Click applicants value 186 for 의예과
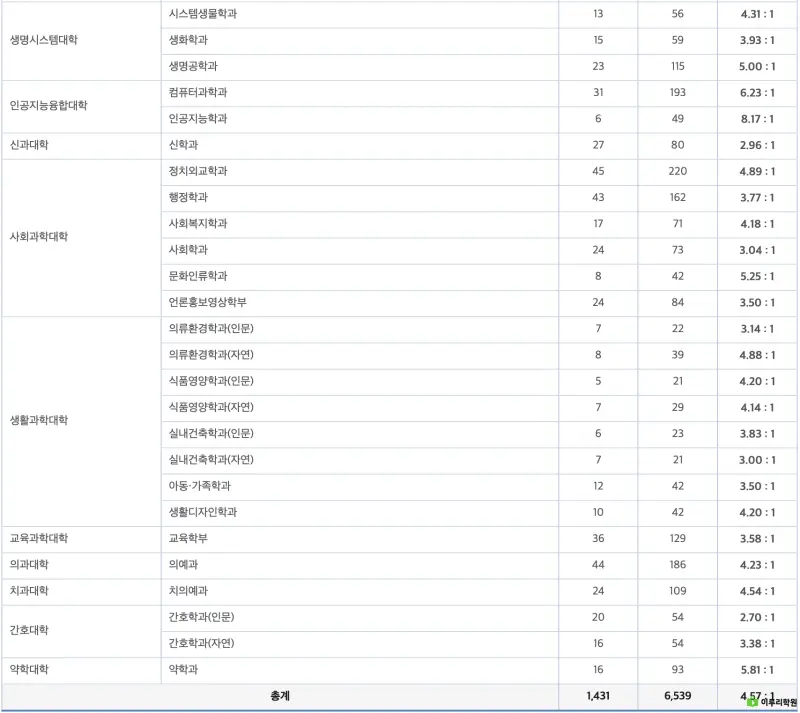Image resolution: width=800 pixels, height=713 pixels. tap(678, 564)
